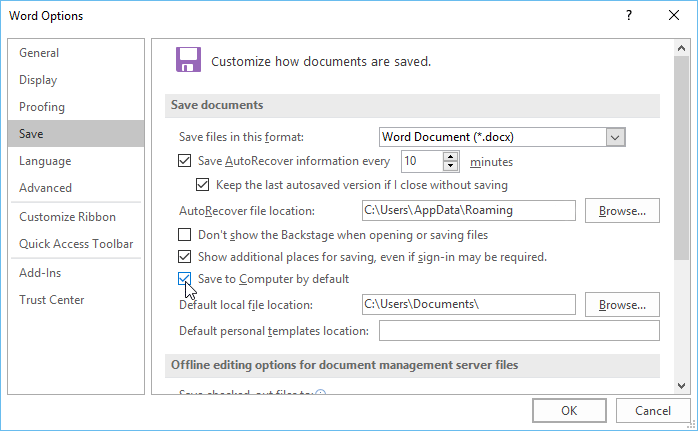This screenshot has width=698, height=431.
Task: Browse for default local file location
Action: tap(622, 305)
